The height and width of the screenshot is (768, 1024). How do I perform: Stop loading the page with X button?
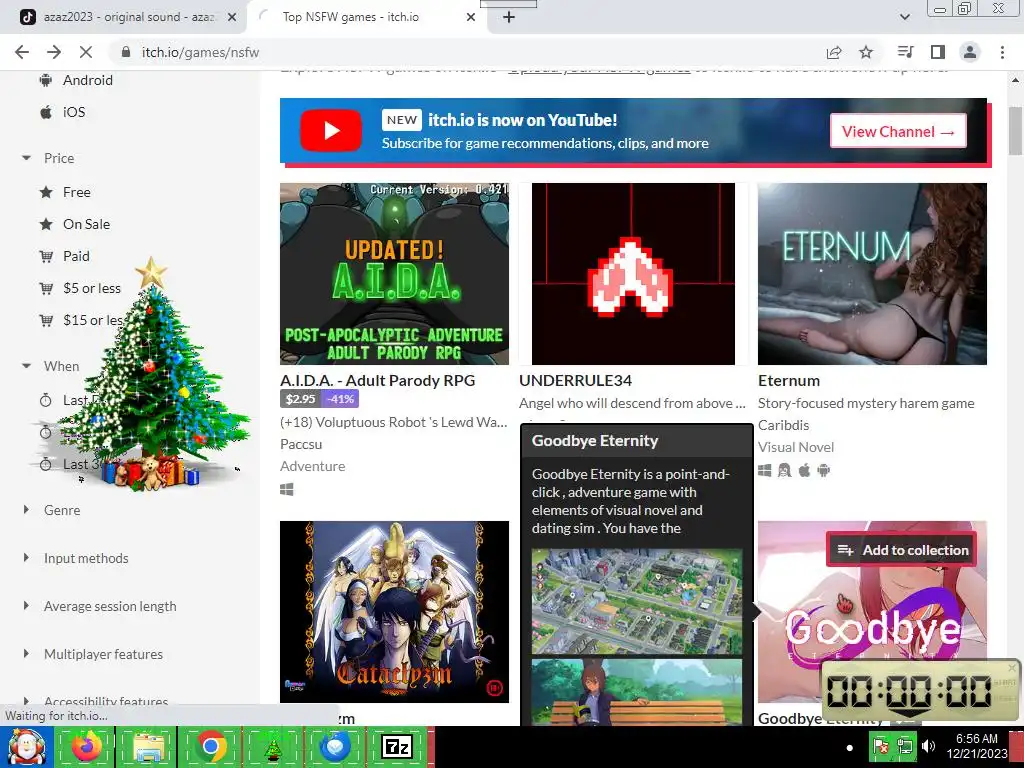pos(86,52)
